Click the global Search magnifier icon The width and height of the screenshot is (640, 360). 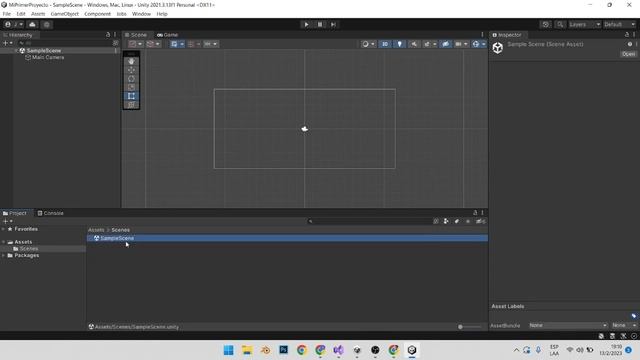[x=560, y=24]
